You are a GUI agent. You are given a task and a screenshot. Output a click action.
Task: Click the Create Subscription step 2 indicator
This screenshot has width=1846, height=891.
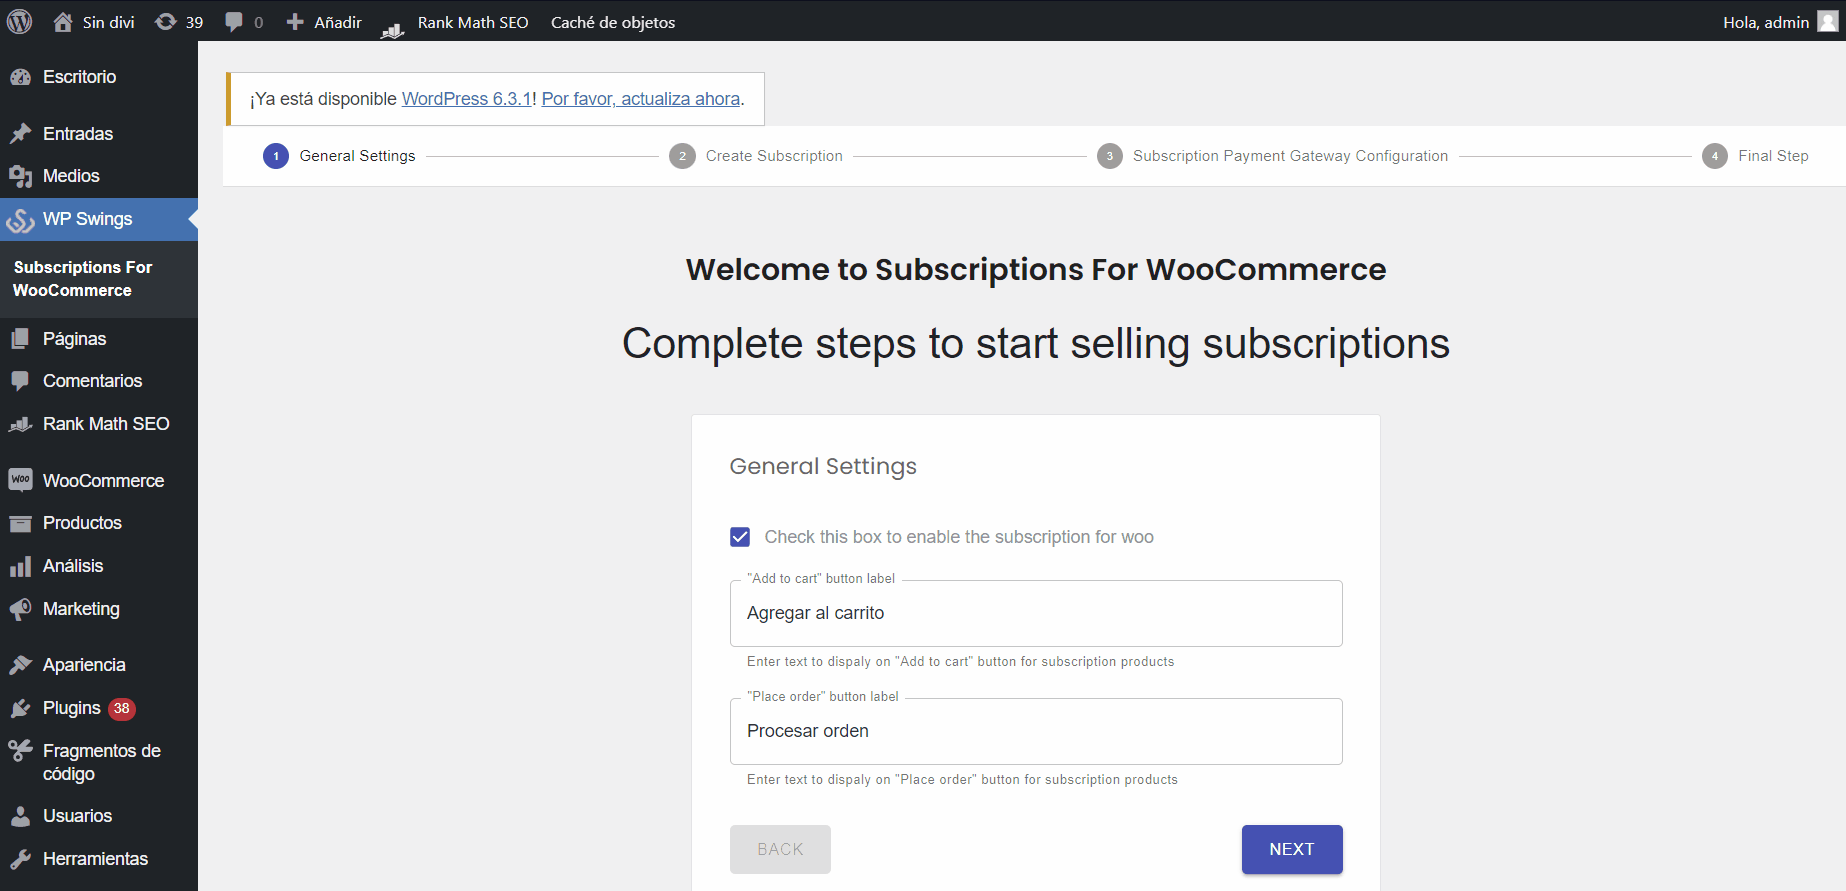tap(682, 156)
